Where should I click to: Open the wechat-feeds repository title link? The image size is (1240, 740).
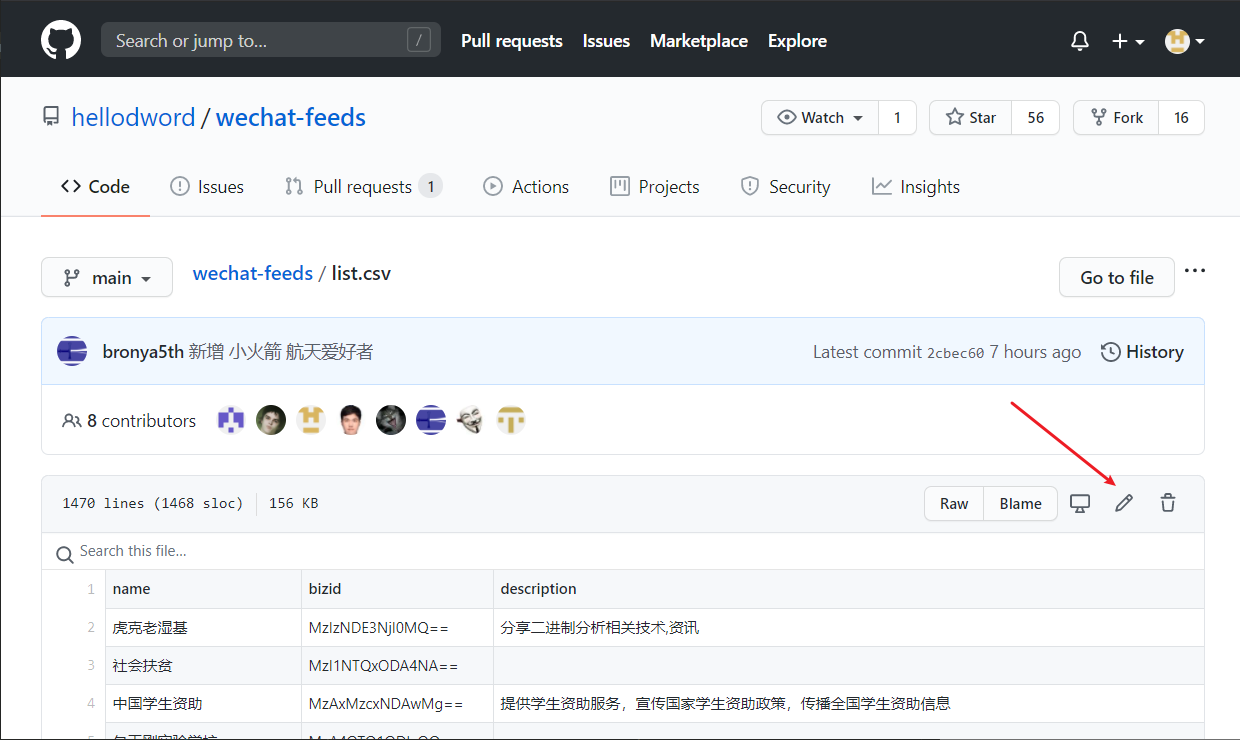(291, 117)
